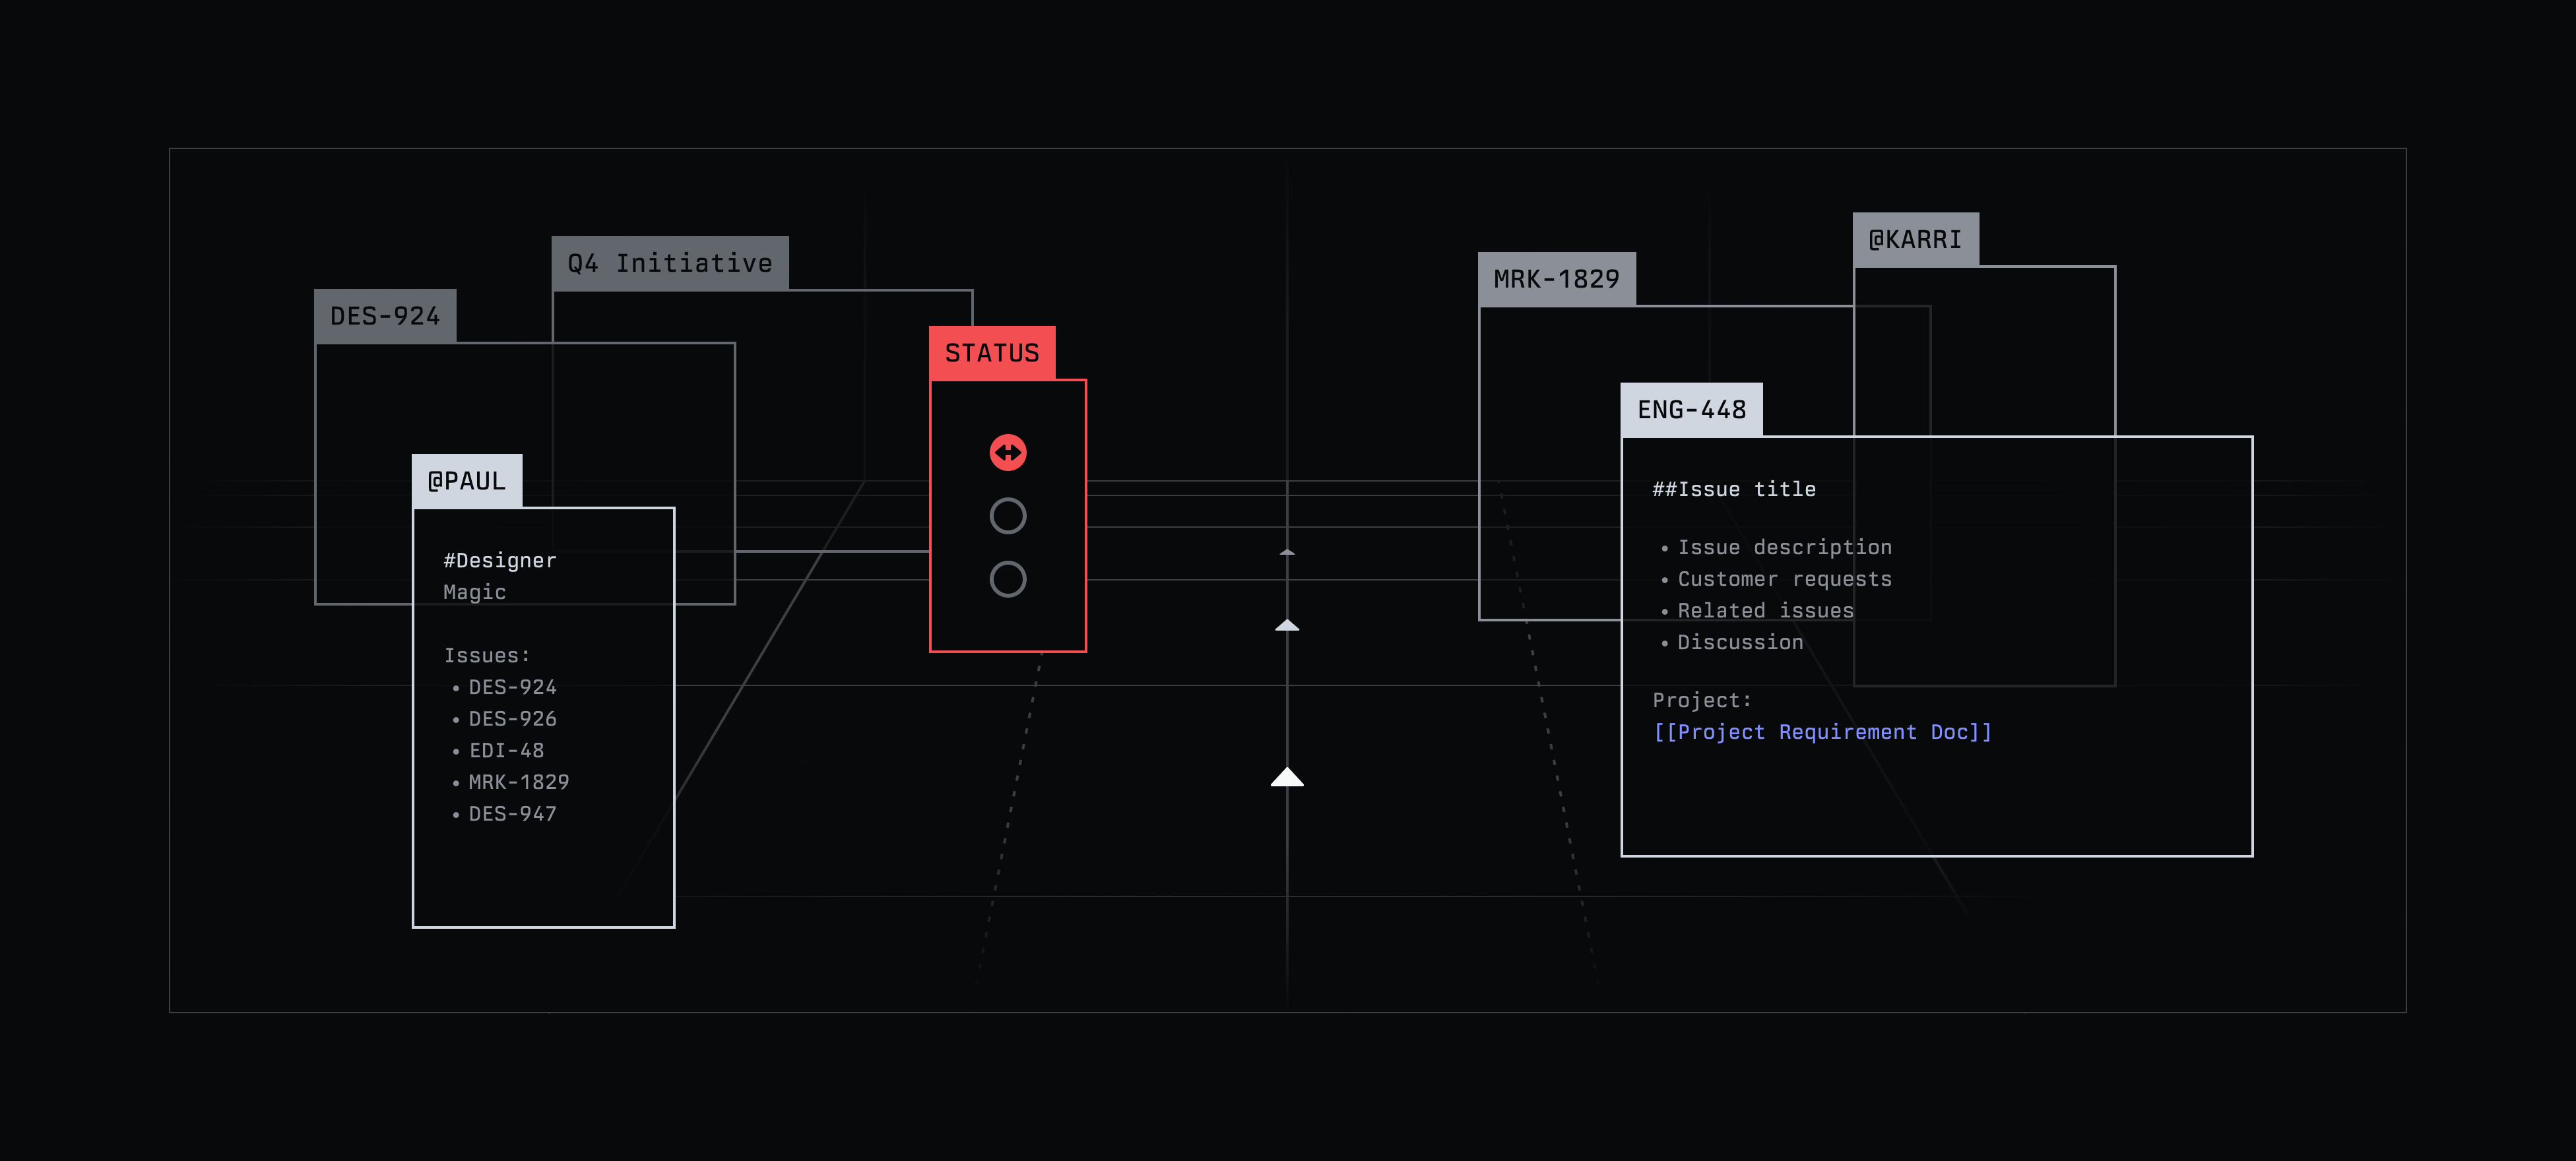Click DES-947 in the issues list

pos(512,814)
